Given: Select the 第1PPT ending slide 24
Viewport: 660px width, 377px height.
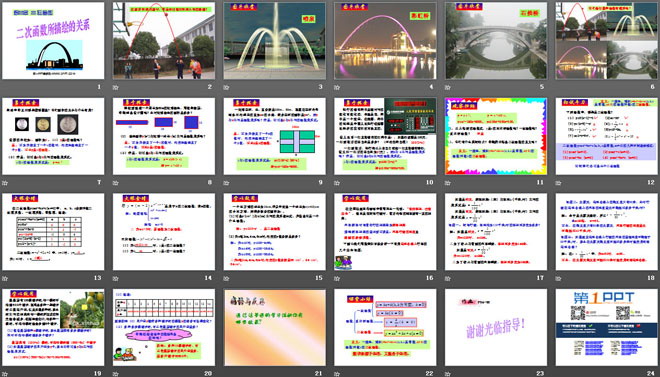Looking at the screenshot, I should pos(607,327).
